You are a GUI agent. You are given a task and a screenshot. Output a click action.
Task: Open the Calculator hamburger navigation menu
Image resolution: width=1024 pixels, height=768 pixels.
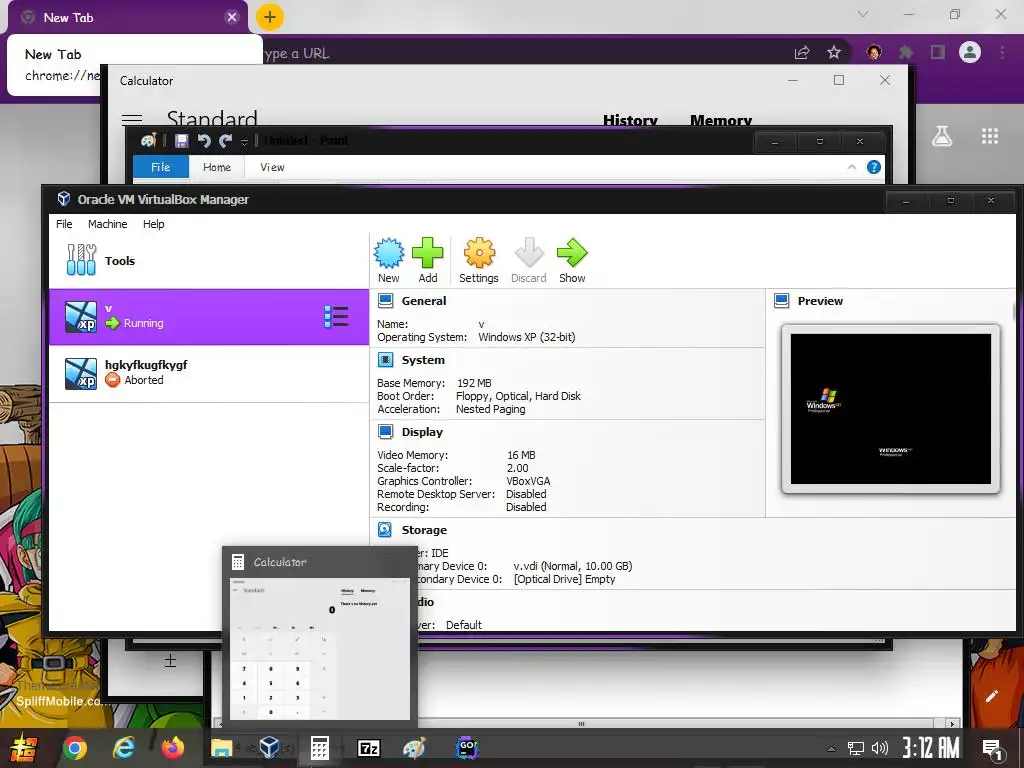[132, 118]
